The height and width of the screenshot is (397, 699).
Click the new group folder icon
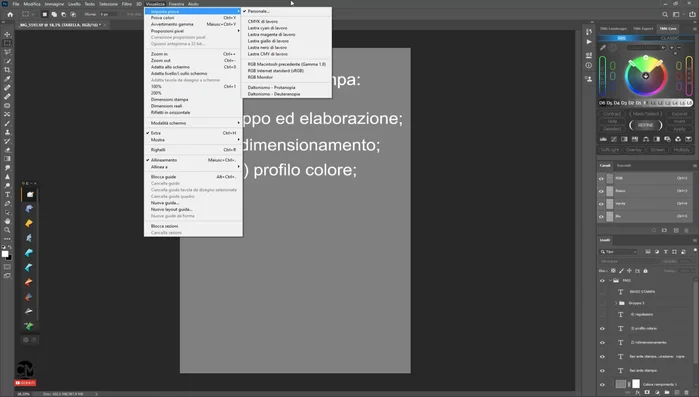(x=667, y=393)
